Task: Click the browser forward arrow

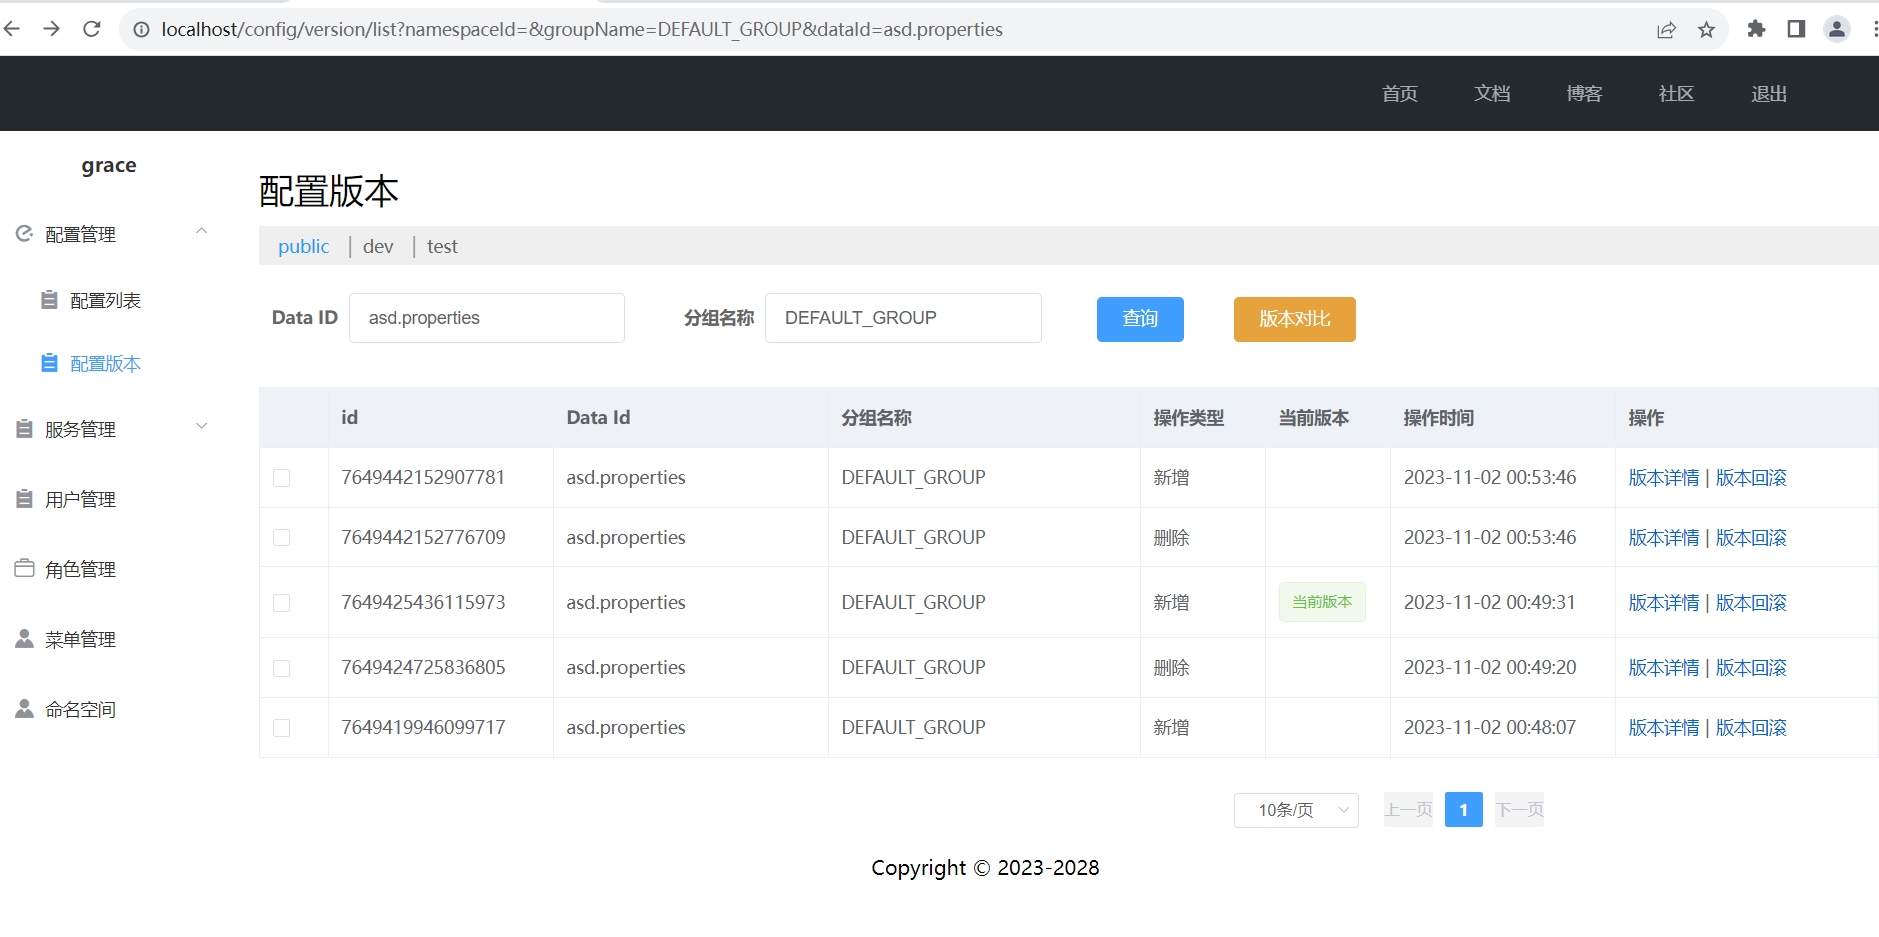Action: click(52, 29)
